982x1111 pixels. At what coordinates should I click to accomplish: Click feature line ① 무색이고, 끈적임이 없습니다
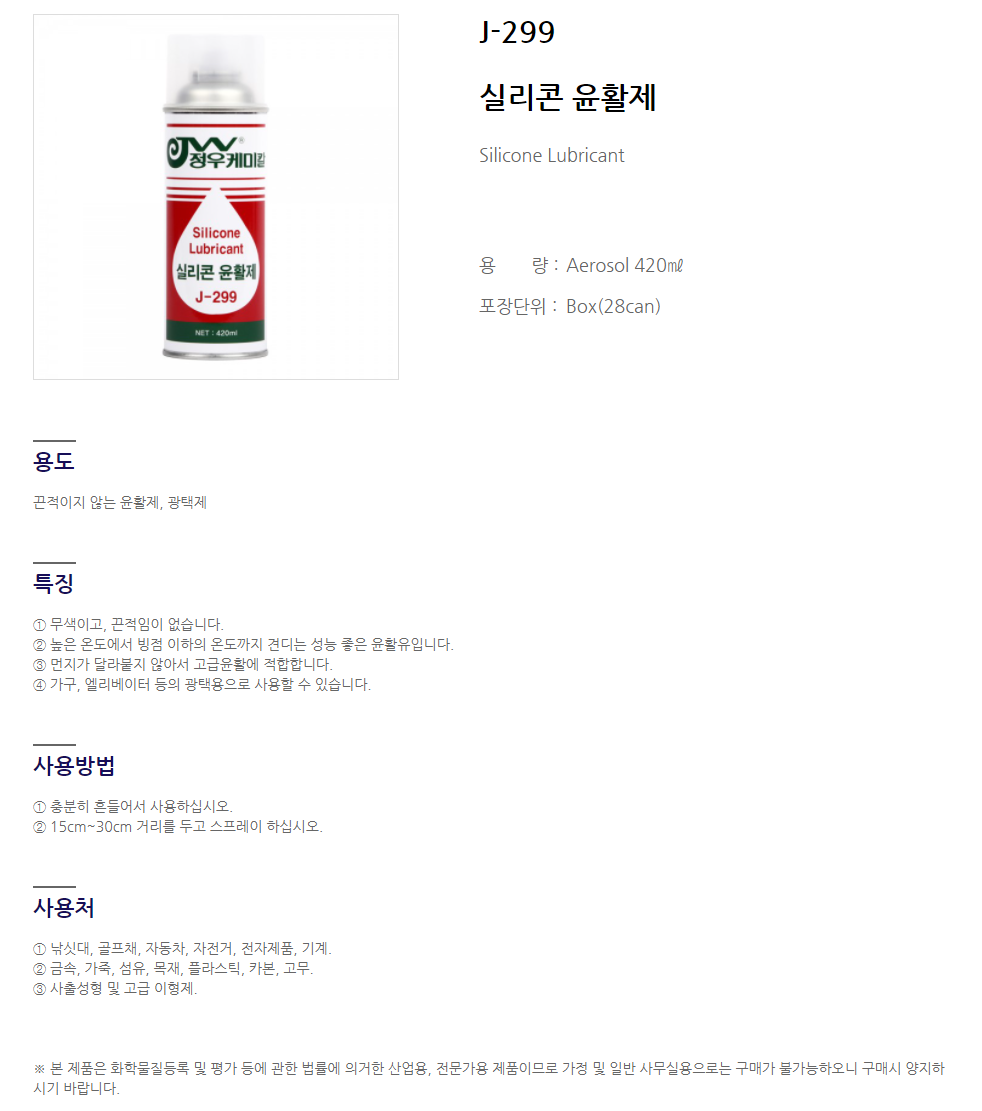coord(128,624)
